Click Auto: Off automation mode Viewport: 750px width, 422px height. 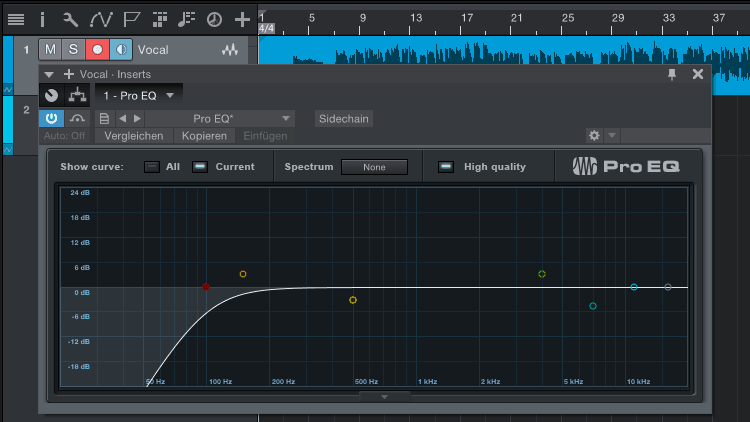coord(65,136)
